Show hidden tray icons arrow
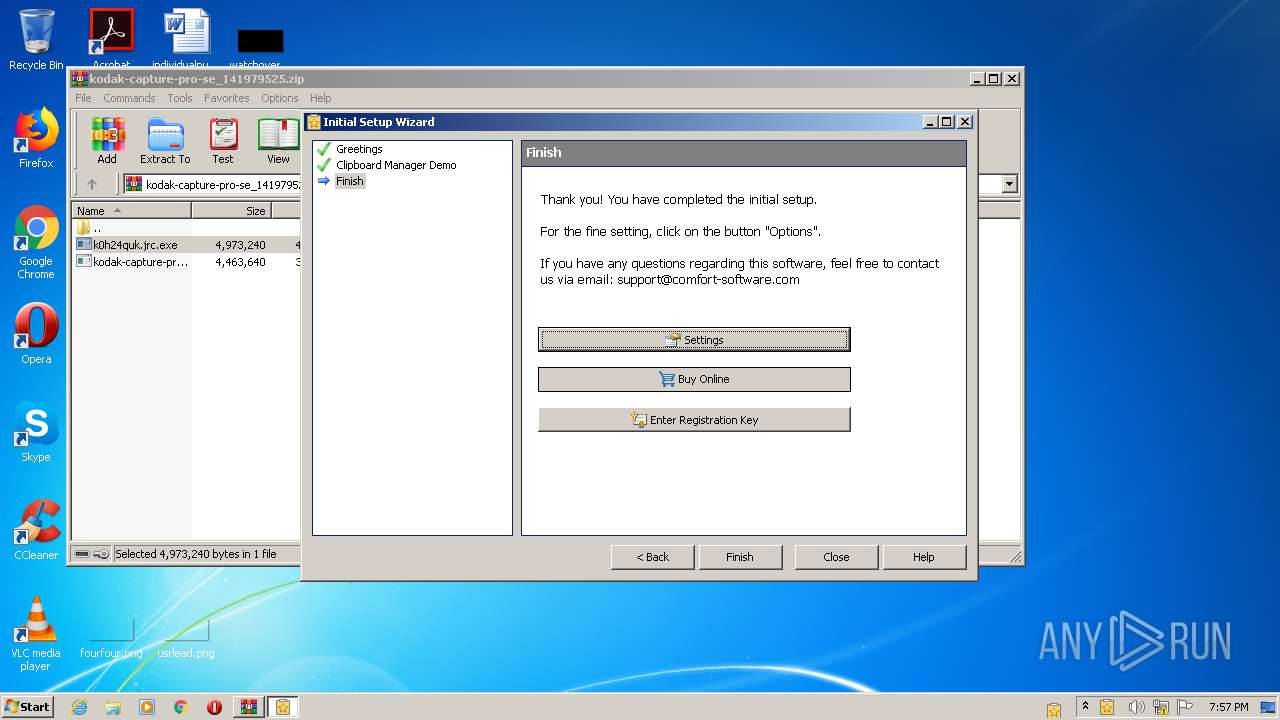1280x720 pixels. tap(1085, 707)
